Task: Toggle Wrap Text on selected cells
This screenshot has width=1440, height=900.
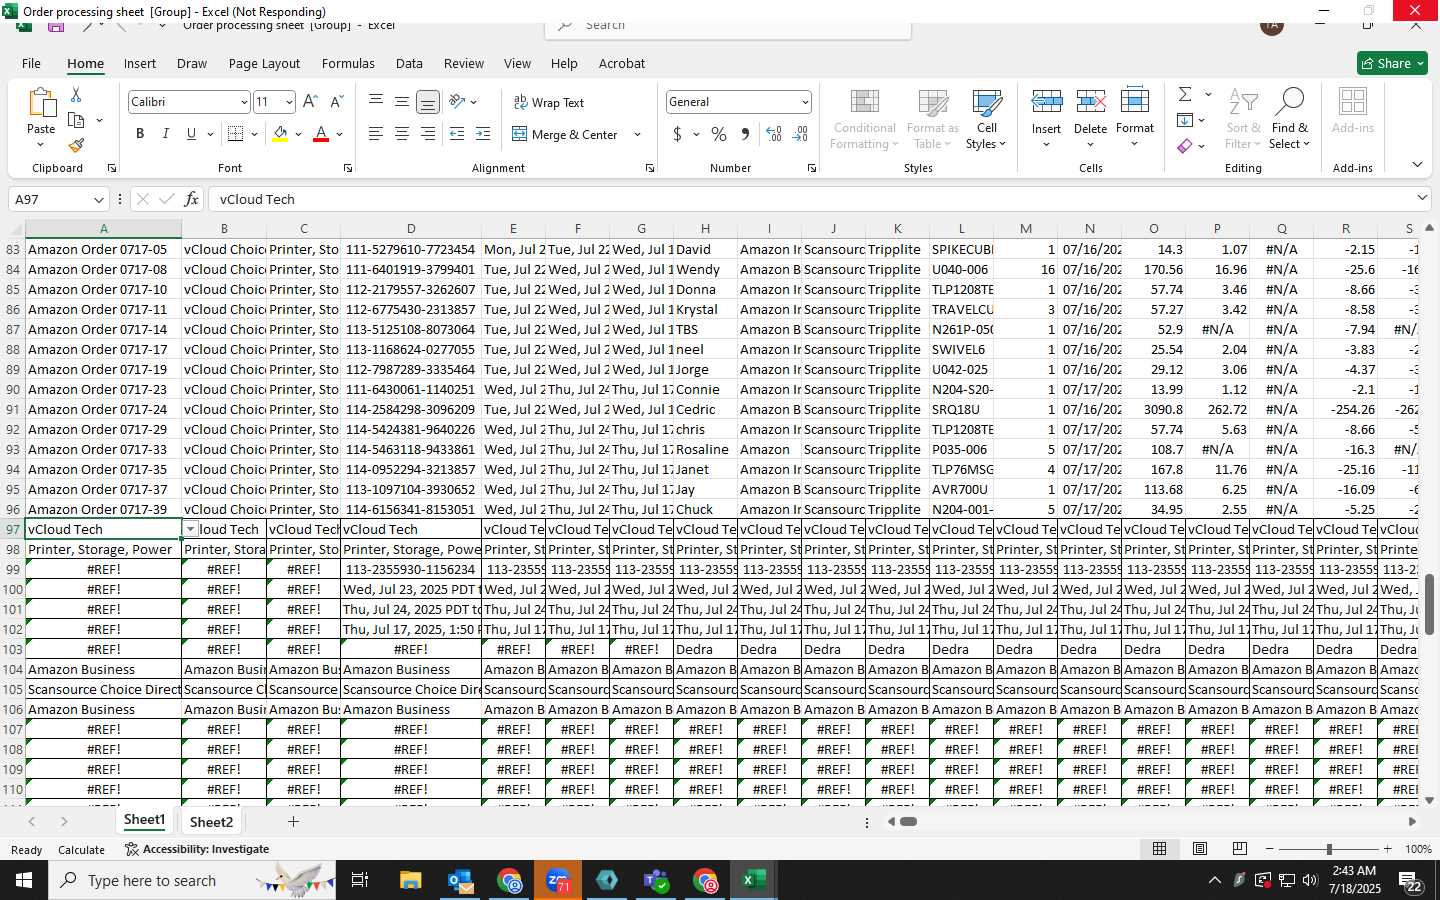Action: [549, 103]
